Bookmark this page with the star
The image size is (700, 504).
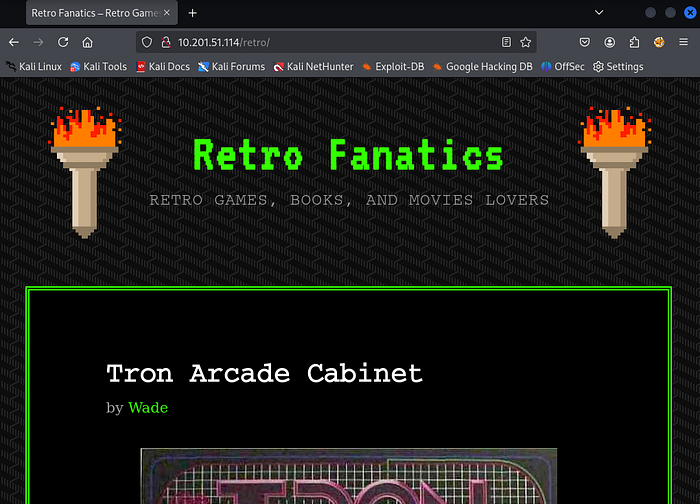pos(525,42)
